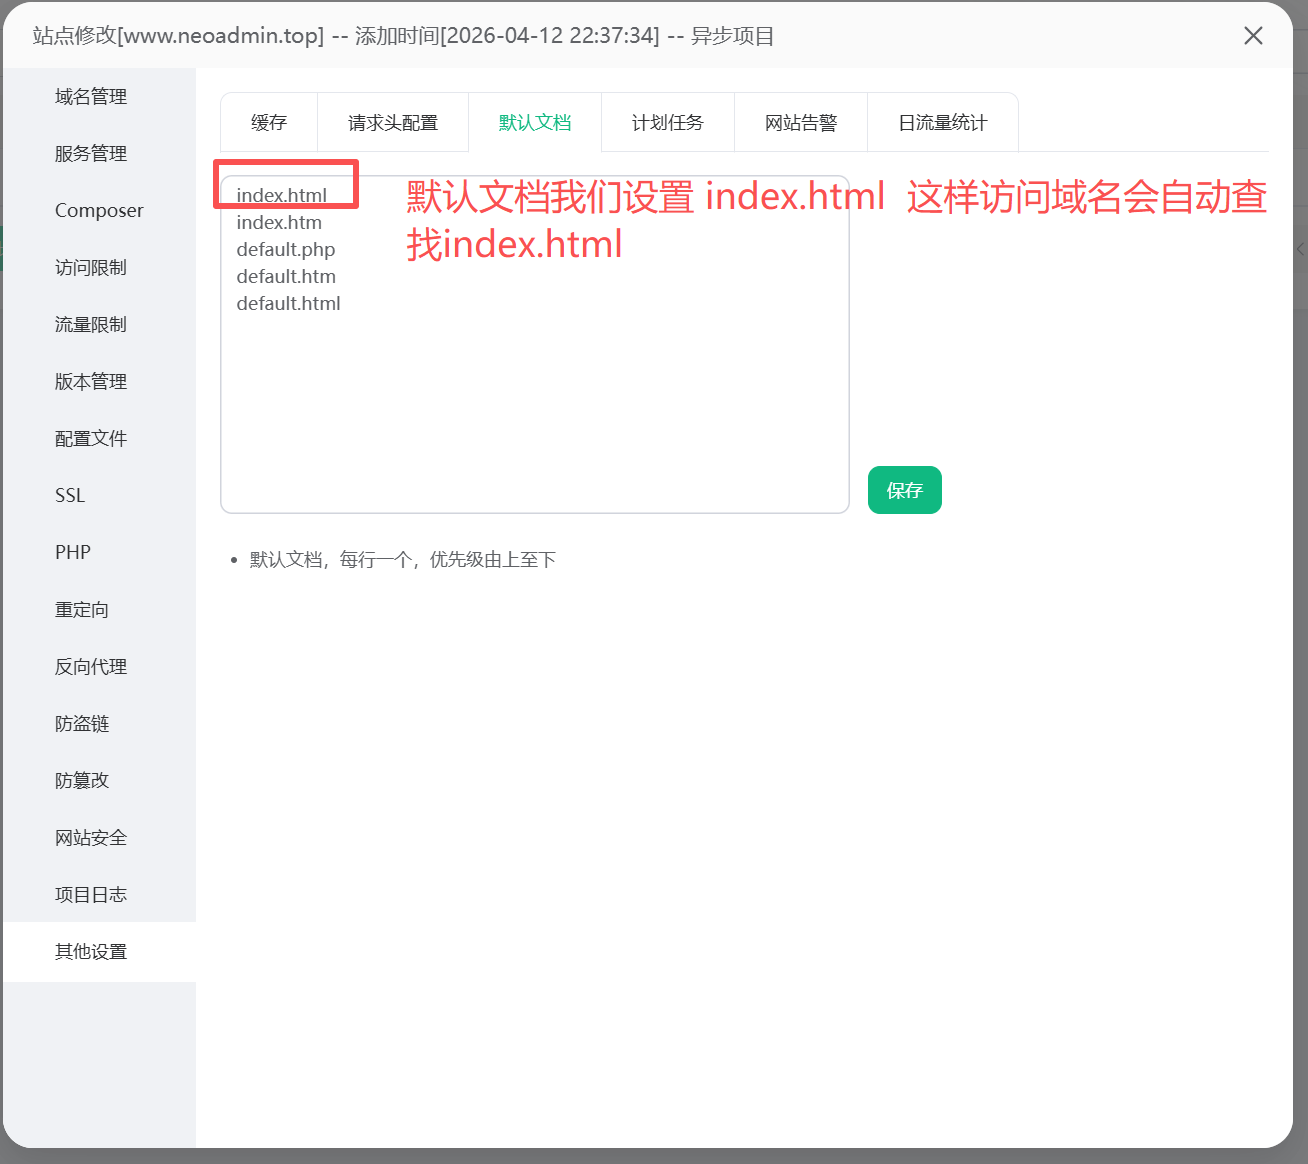Click the green 保存 button
The image size is (1308, 1164).
click(x=904, y=490)
